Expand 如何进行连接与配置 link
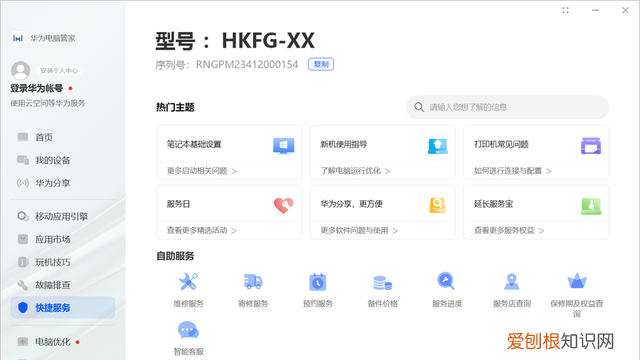Image resolution: width=640 pixels, height=360 pixels. pos(513,171)
